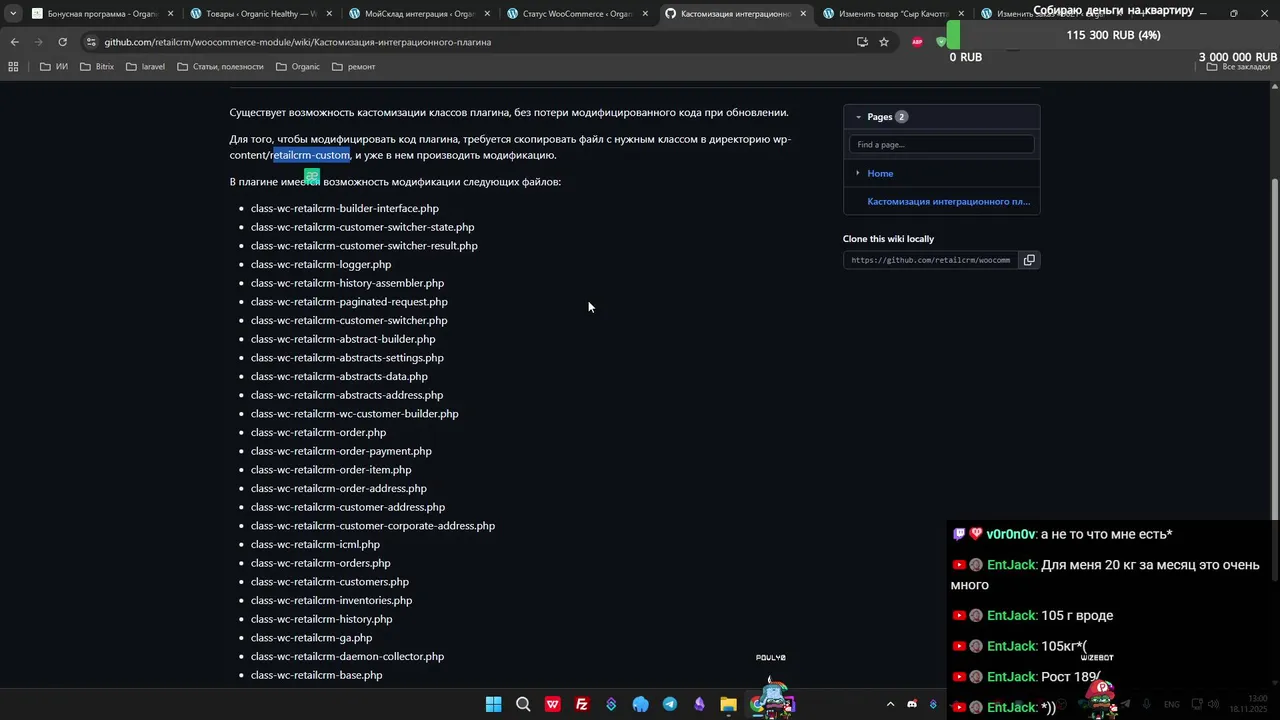This screenshot has height=720, width=1280.
Task: Click the browser address bar URL
Action: click(x=298, y=42)
